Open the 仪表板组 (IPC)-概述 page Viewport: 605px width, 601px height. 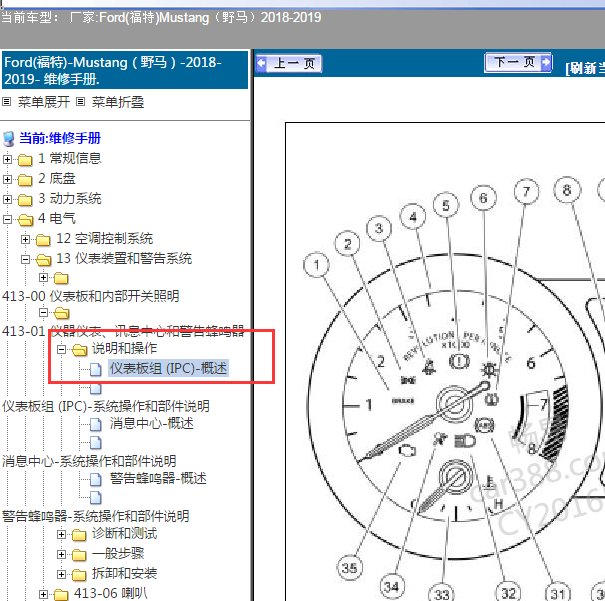coord(168,368)
